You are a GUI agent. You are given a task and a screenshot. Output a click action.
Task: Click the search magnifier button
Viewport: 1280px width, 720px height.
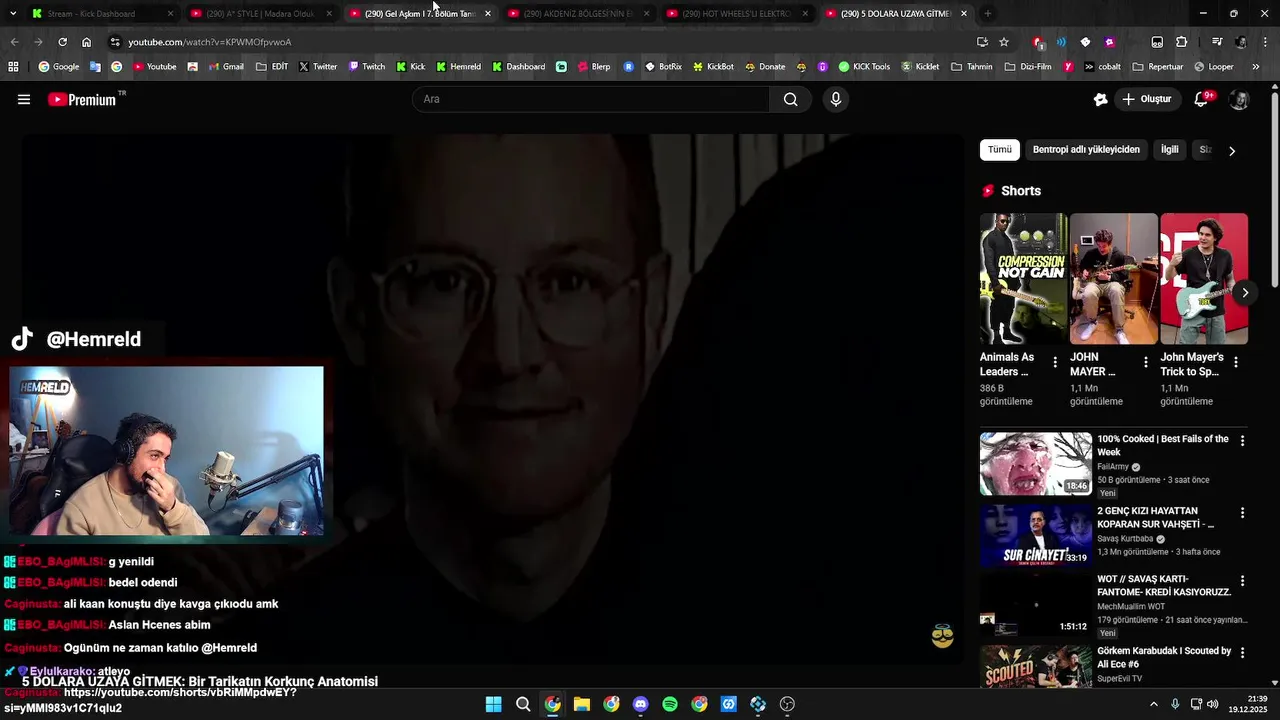click(x=790, y=99)
